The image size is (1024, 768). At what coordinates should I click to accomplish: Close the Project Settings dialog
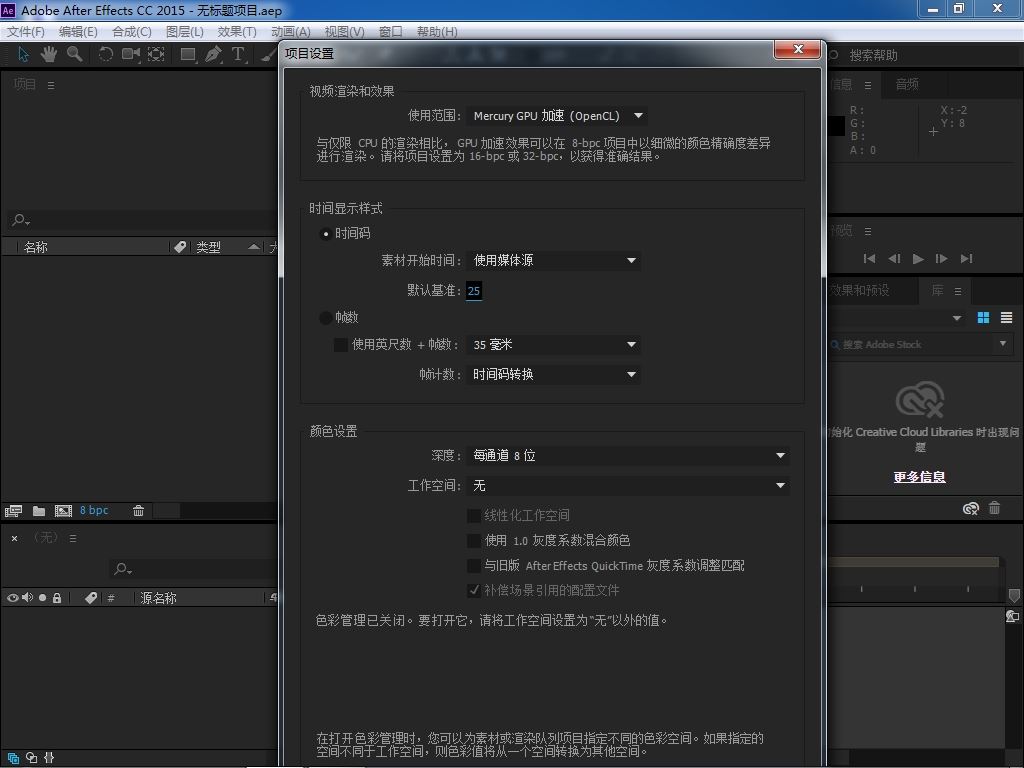click(x=797, y=50)
